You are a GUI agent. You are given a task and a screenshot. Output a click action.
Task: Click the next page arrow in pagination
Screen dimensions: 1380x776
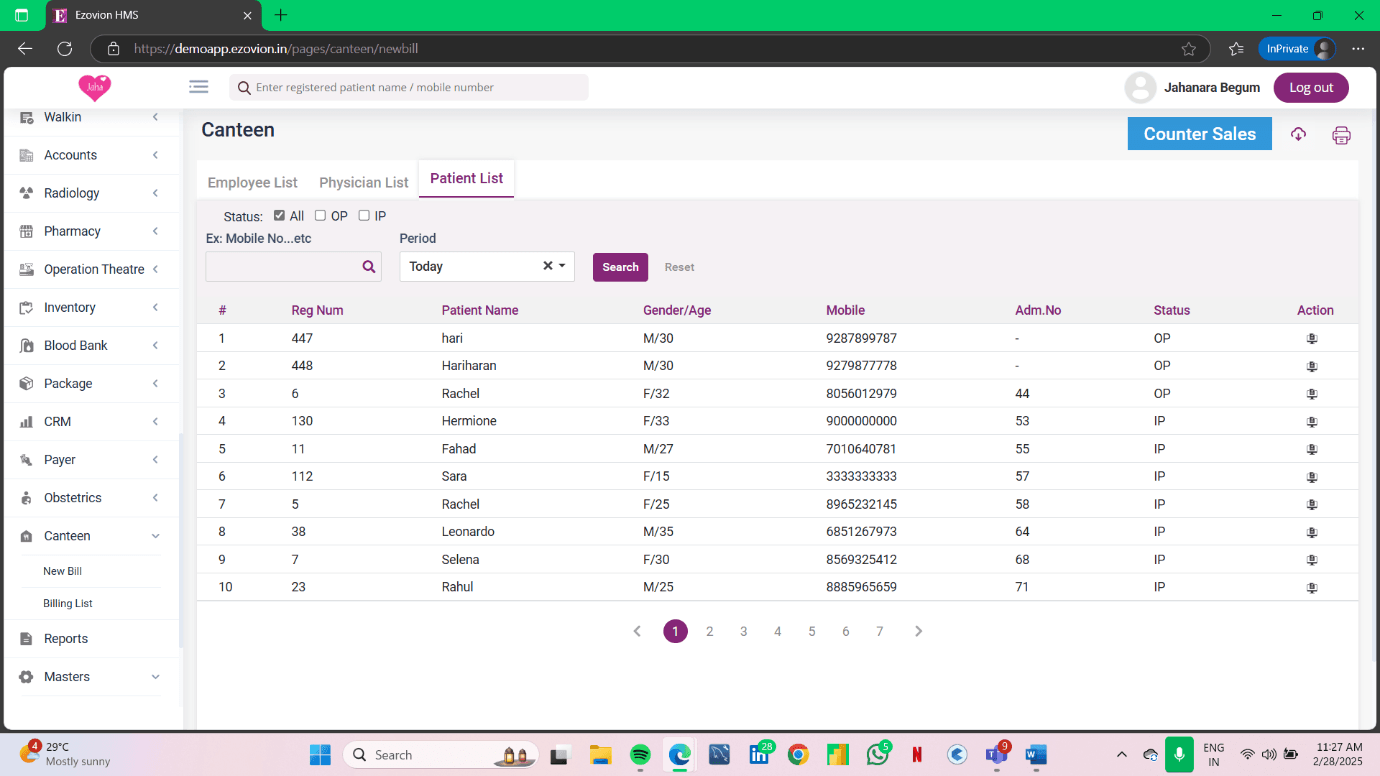tap(918, 631)
